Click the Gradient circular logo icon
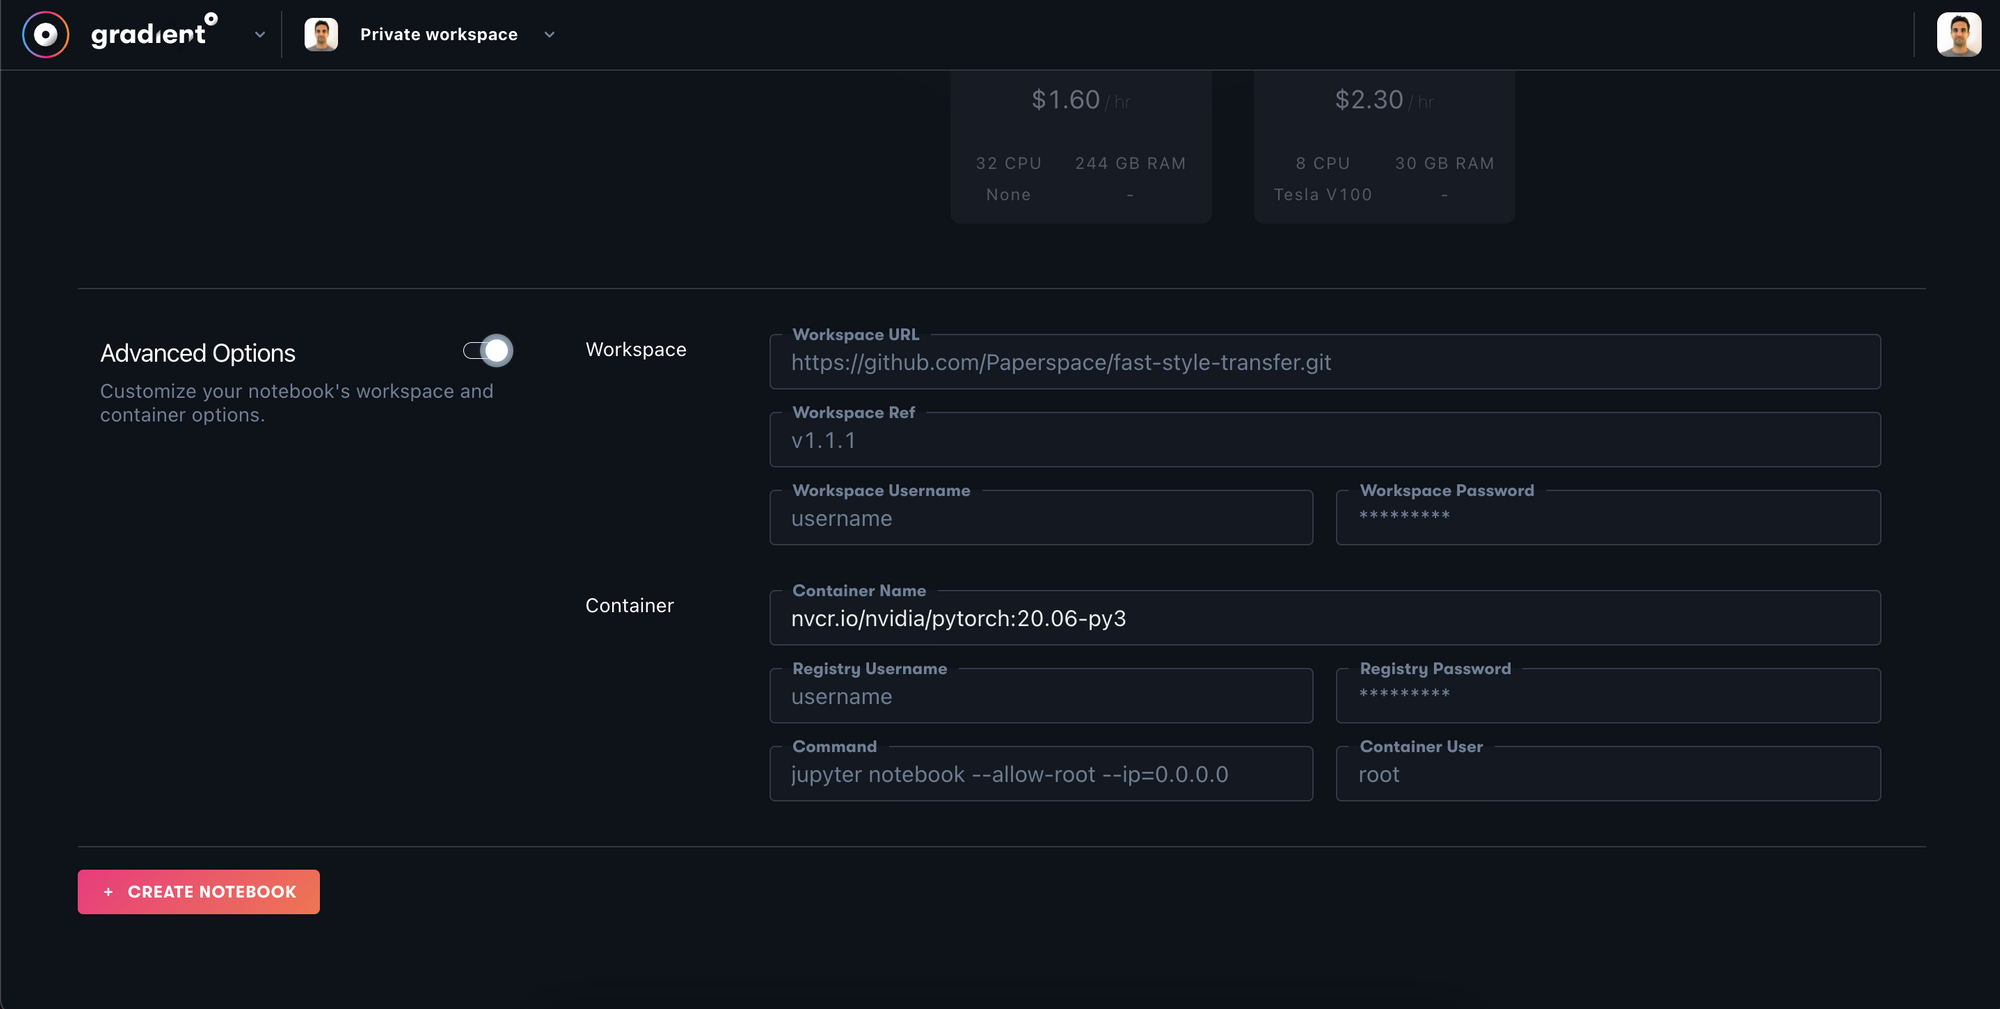 [45, 35]
